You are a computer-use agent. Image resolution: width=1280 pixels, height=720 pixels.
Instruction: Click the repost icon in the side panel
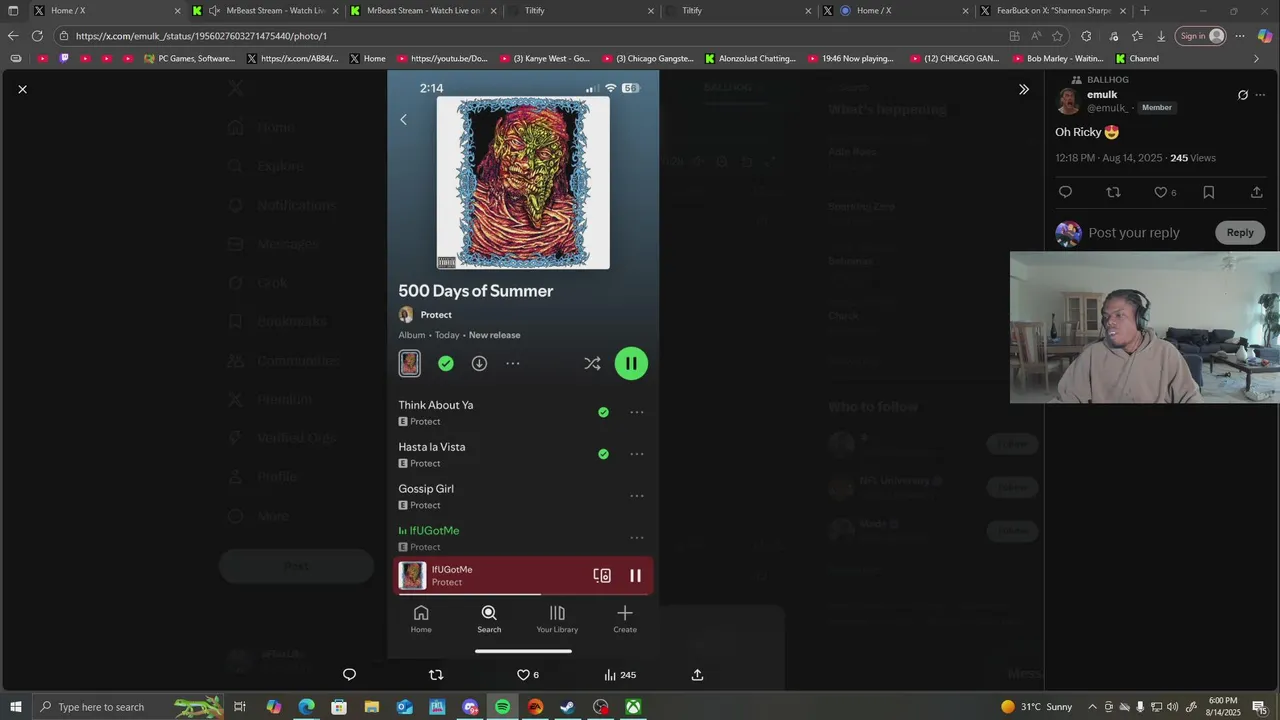click(x=1113, y=192)
